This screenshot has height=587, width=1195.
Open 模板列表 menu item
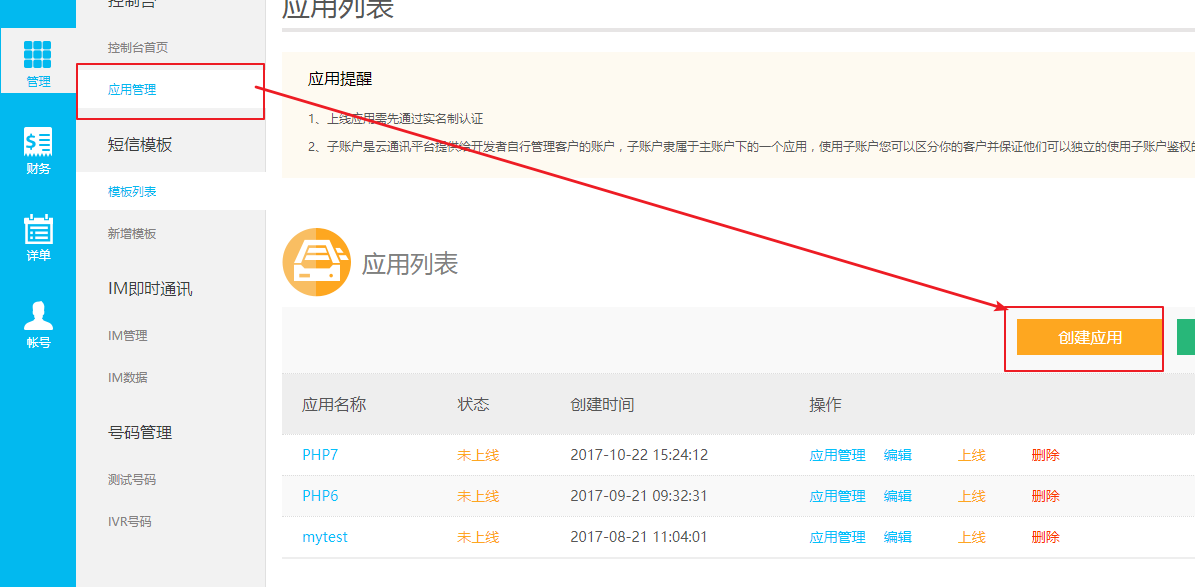coord(132,192)
